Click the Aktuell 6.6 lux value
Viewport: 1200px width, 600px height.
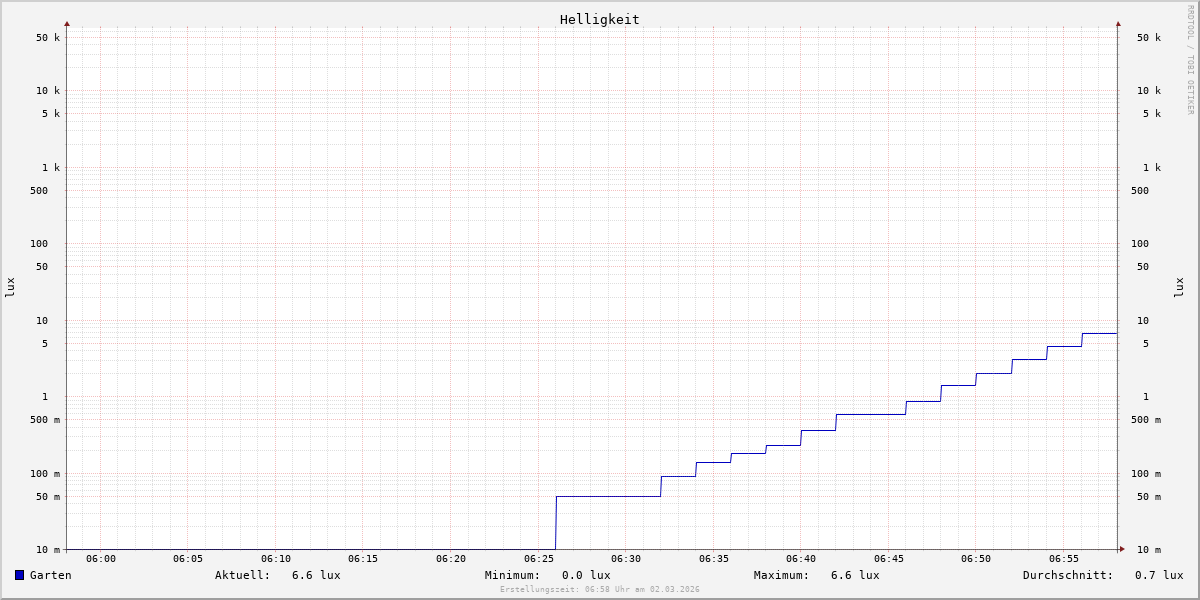click(x=315, y=575)
